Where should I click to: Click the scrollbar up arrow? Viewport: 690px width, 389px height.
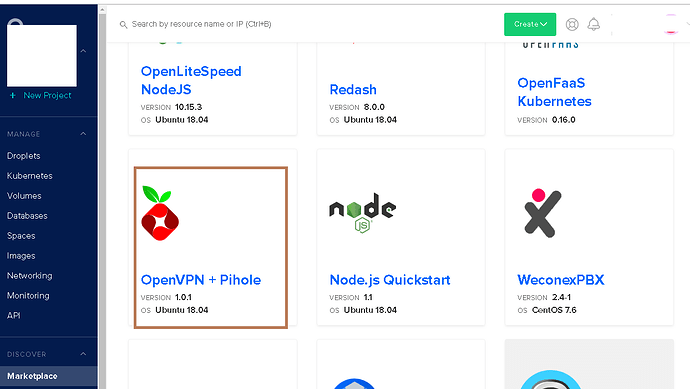[x=102, y=9]
